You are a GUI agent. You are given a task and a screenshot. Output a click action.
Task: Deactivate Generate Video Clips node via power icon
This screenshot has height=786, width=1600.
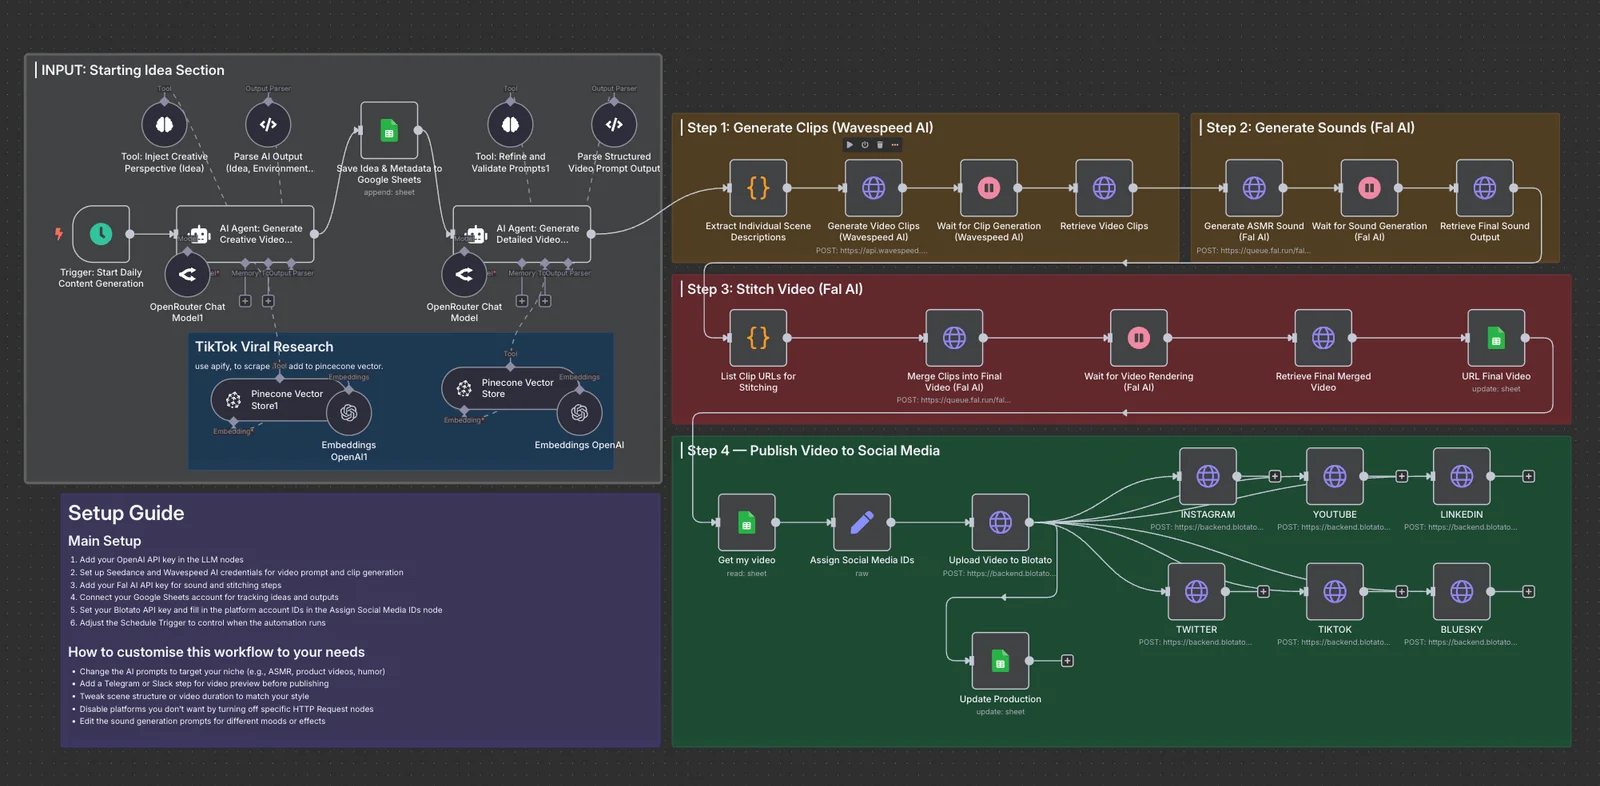click(x=865, y=145)
